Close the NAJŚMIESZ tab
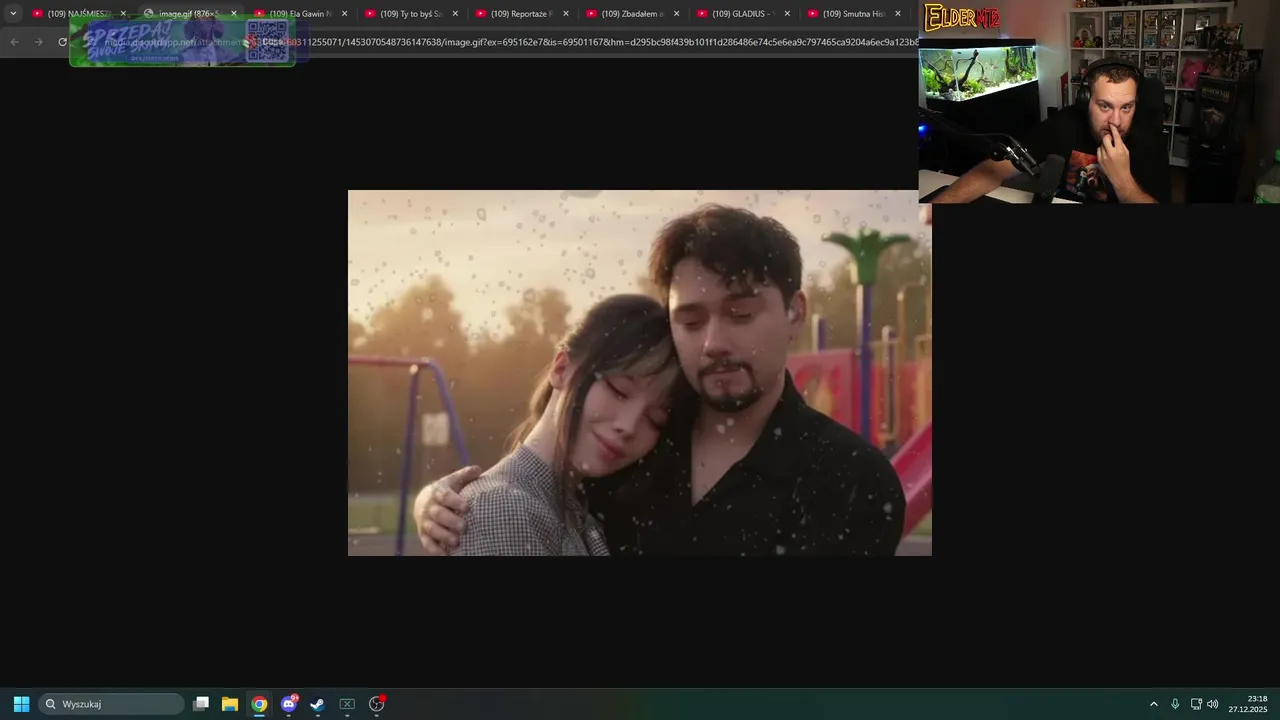The width and height of the screenshot is (1280, 720). [123, 14]
